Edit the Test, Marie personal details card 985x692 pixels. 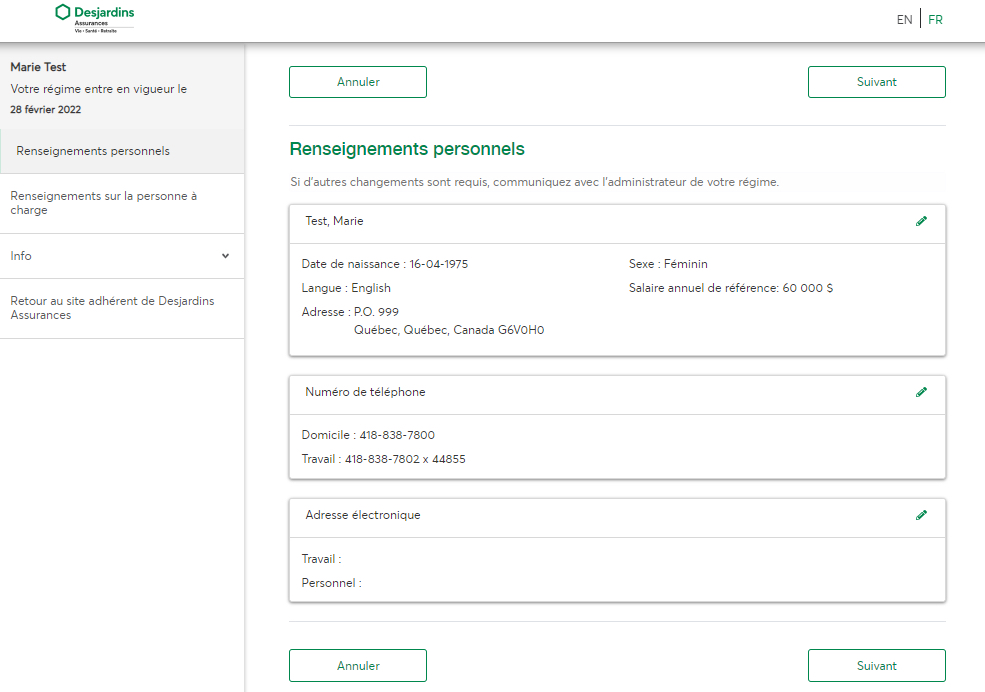(x=921, y=221)
